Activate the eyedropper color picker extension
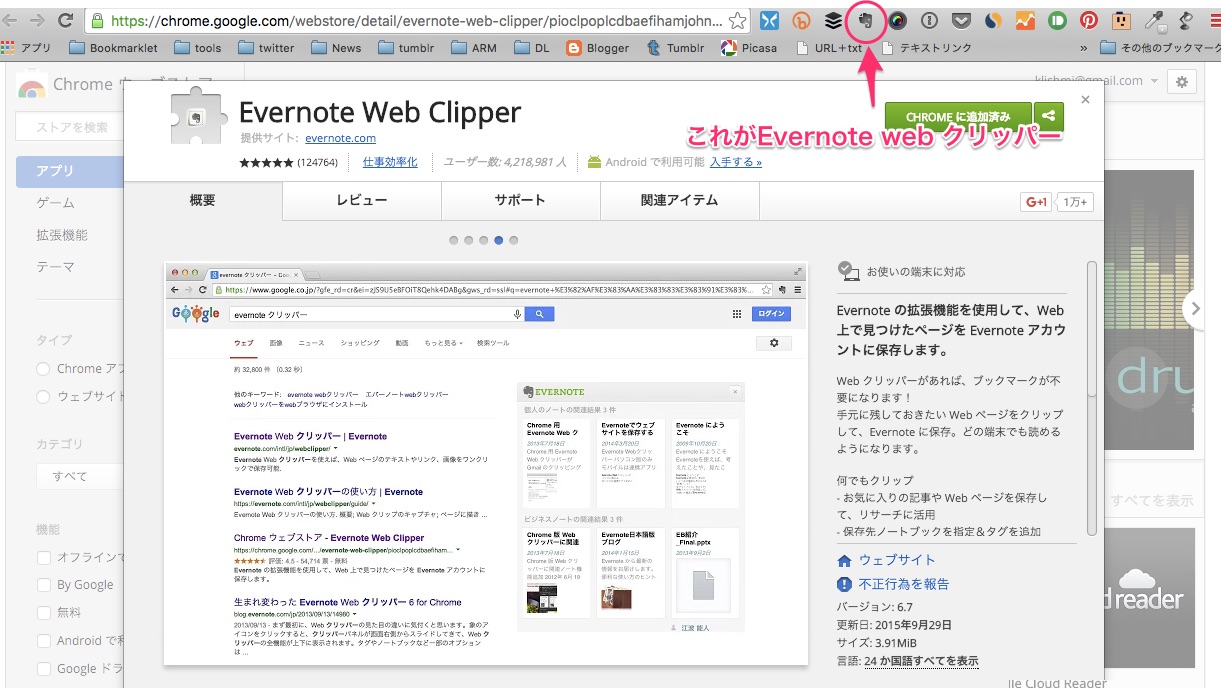1221x688 pixels. coord(1154,20)
